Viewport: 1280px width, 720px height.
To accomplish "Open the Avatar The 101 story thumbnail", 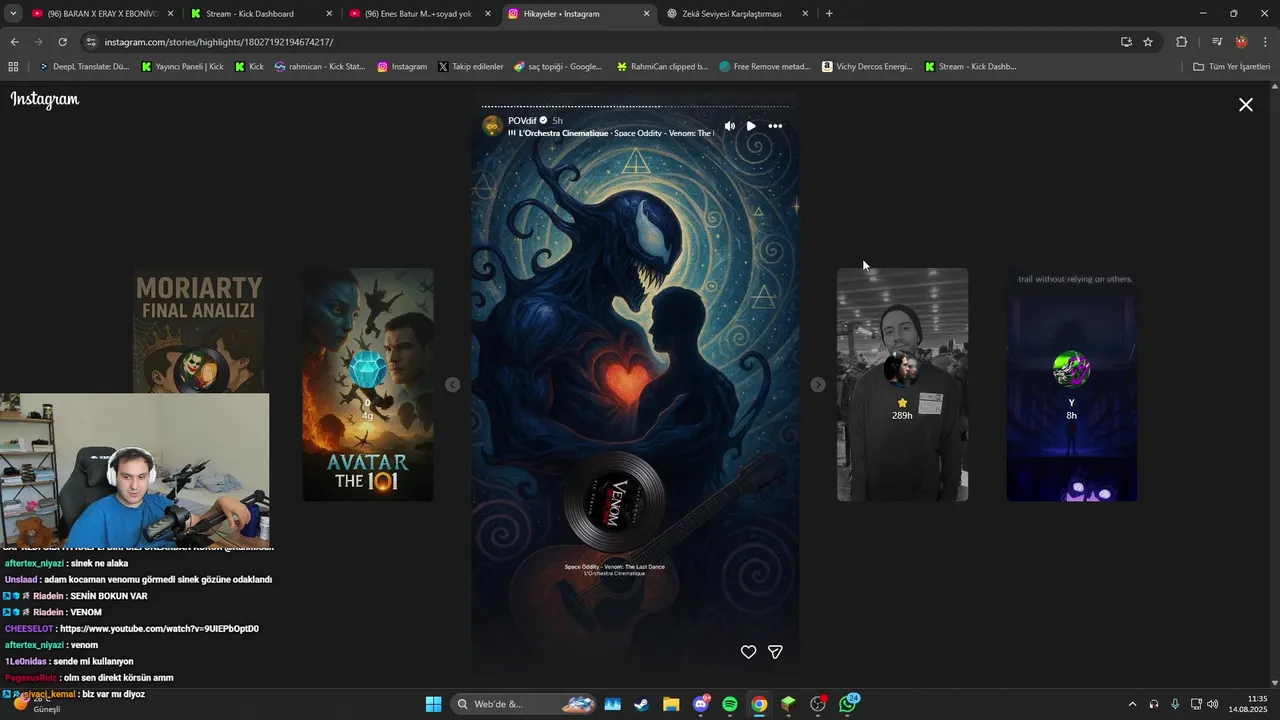I will (x=368, y=384).
